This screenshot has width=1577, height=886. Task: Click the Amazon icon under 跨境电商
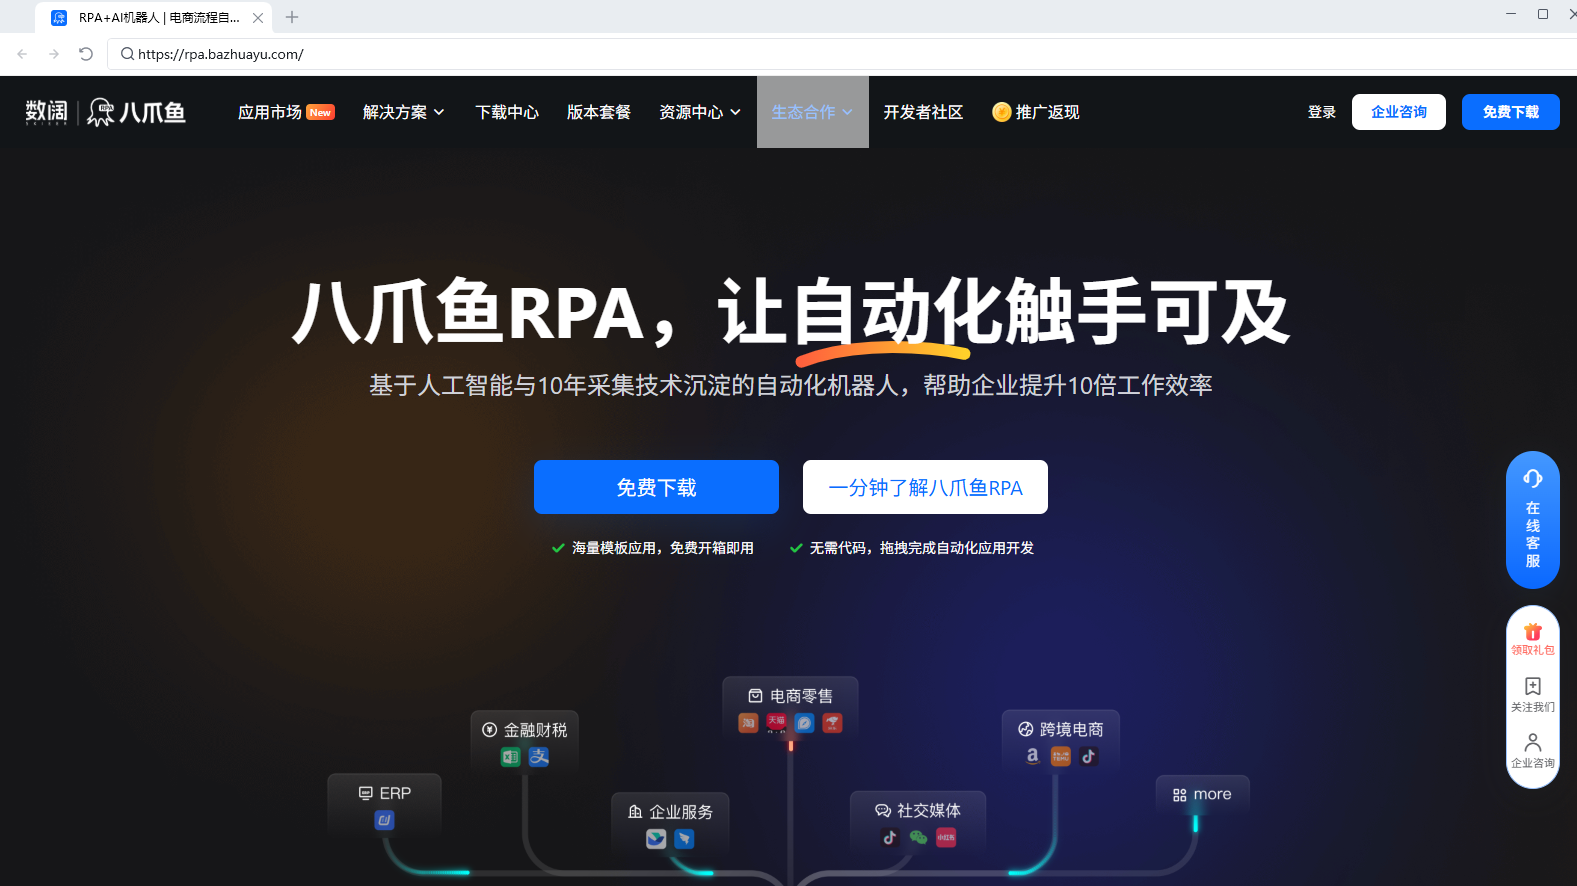click(1033, 756)
